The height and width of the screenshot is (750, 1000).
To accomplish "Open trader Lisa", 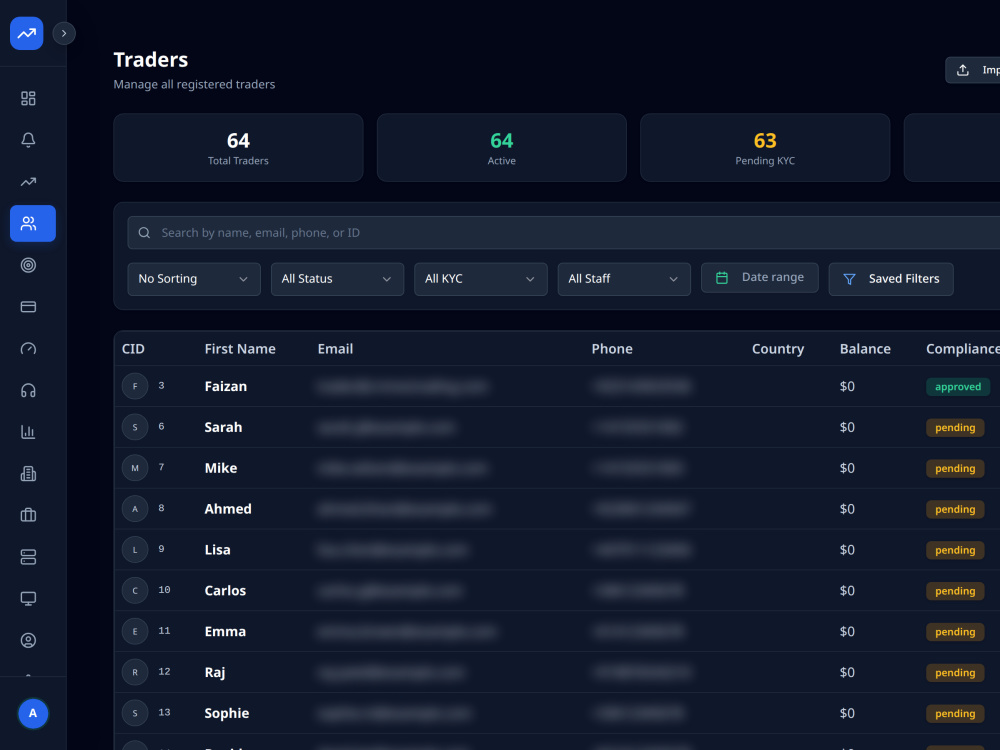I will pyautogui.click(x=217, y=550).
